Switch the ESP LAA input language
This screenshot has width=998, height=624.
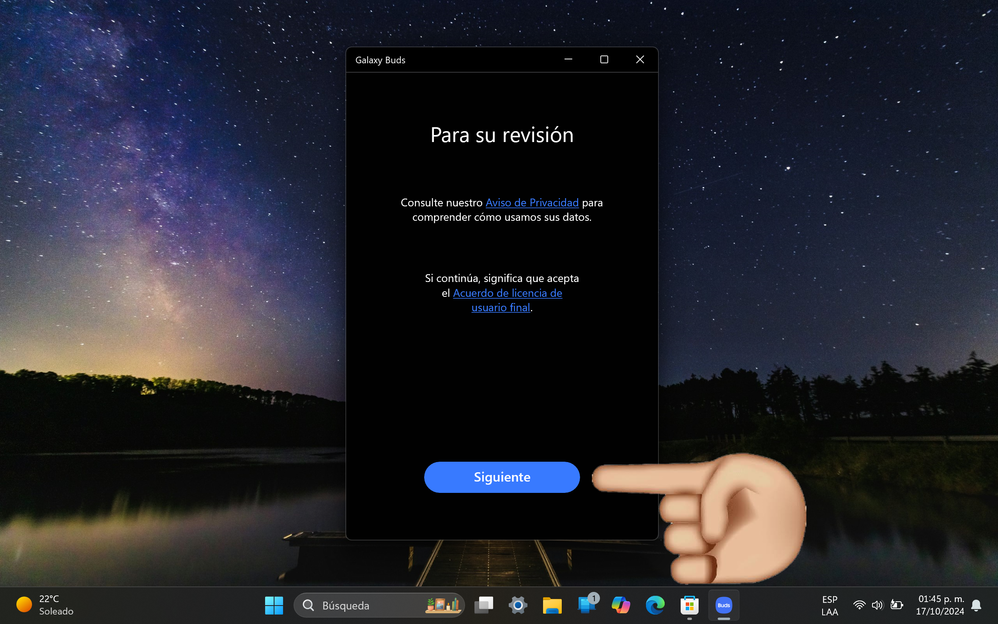point(829,606)
